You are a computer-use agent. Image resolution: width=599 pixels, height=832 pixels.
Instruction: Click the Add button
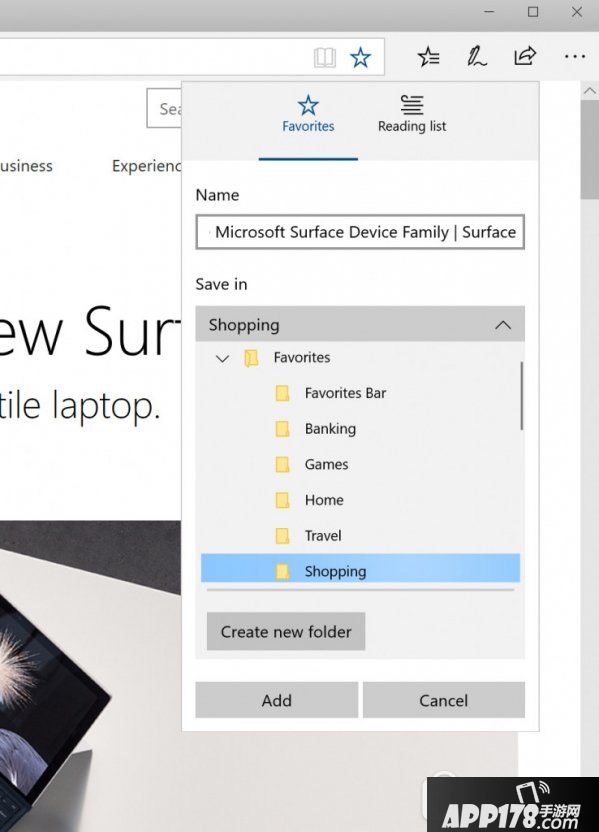click(x=276, y=700)
